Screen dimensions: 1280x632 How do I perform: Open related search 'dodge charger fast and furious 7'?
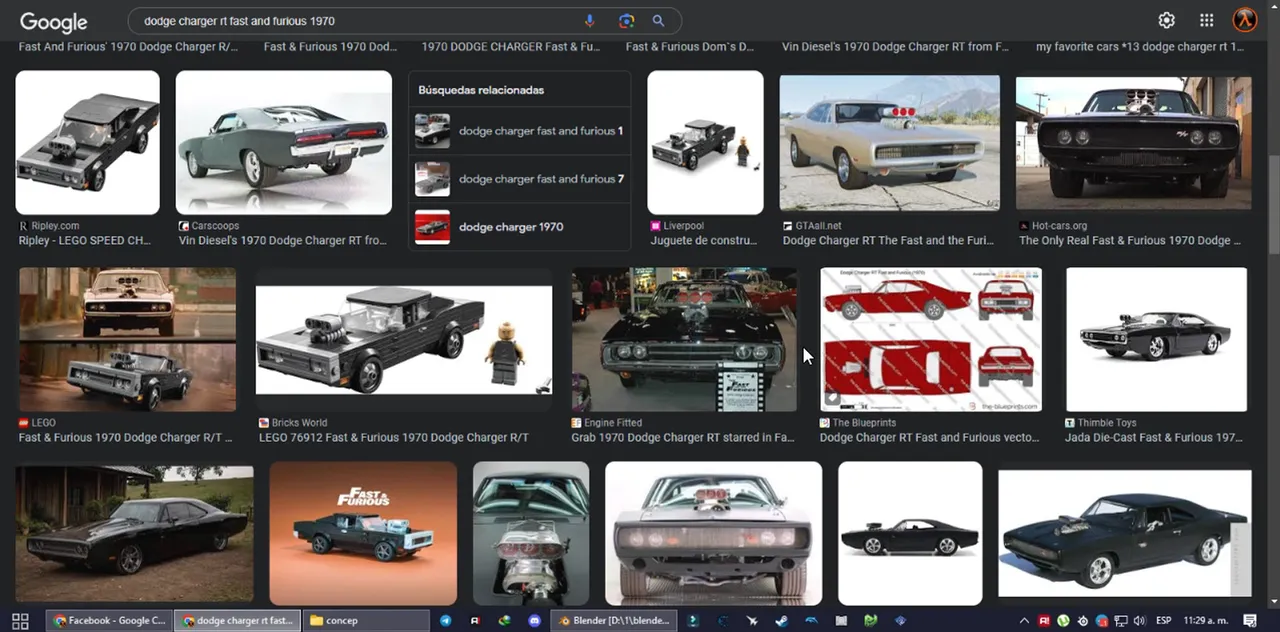click(x=520, y=179)
